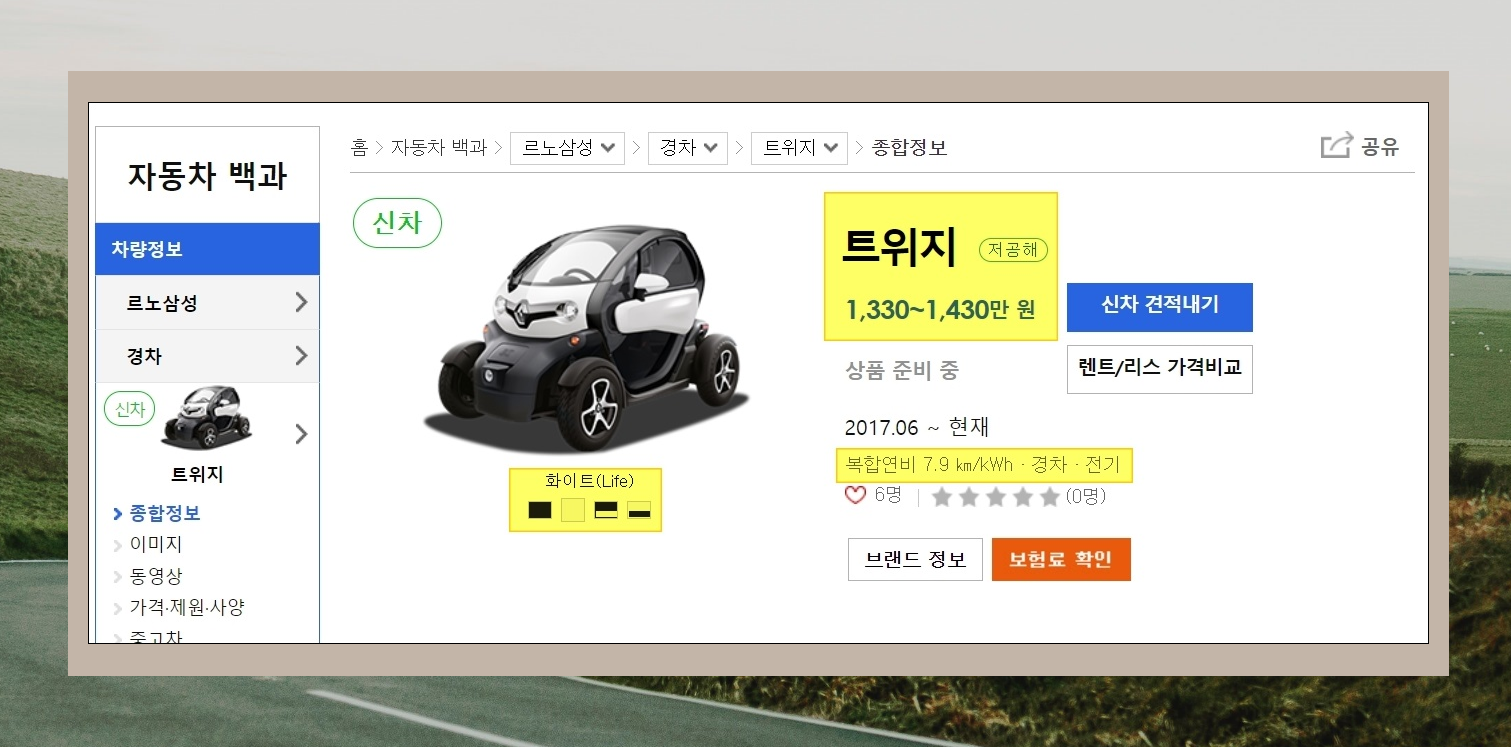Go to 홈 in breadcrumb

(359, 148)
